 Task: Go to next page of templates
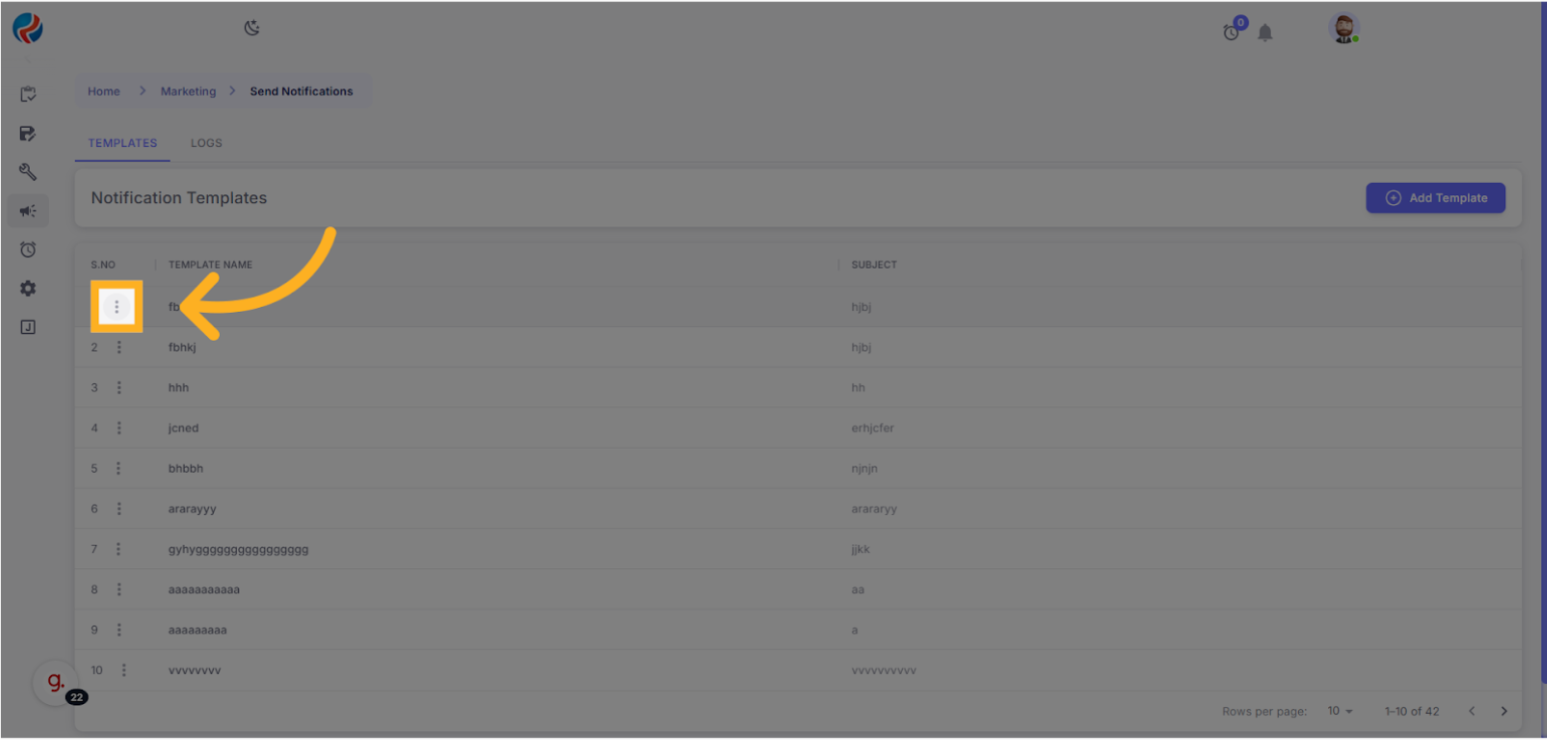click(1503, 711)
